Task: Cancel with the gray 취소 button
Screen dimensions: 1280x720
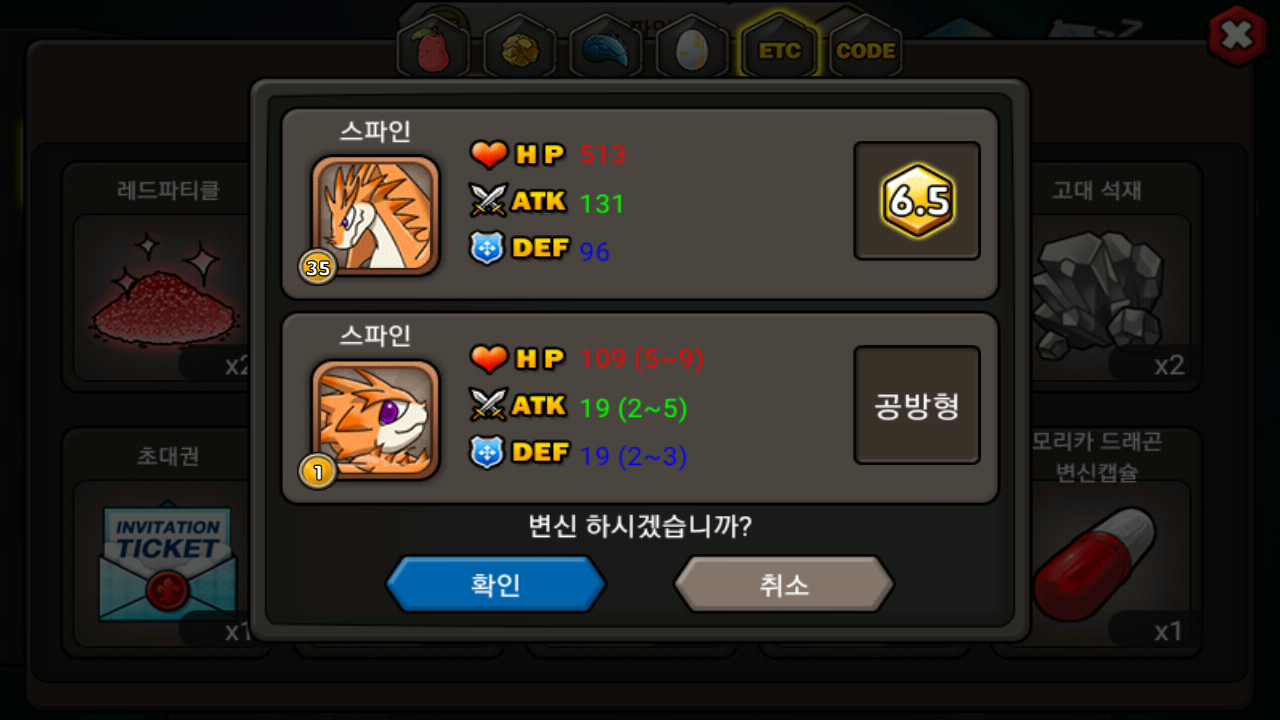Action: pyautogui.click(x=784, y=584)
